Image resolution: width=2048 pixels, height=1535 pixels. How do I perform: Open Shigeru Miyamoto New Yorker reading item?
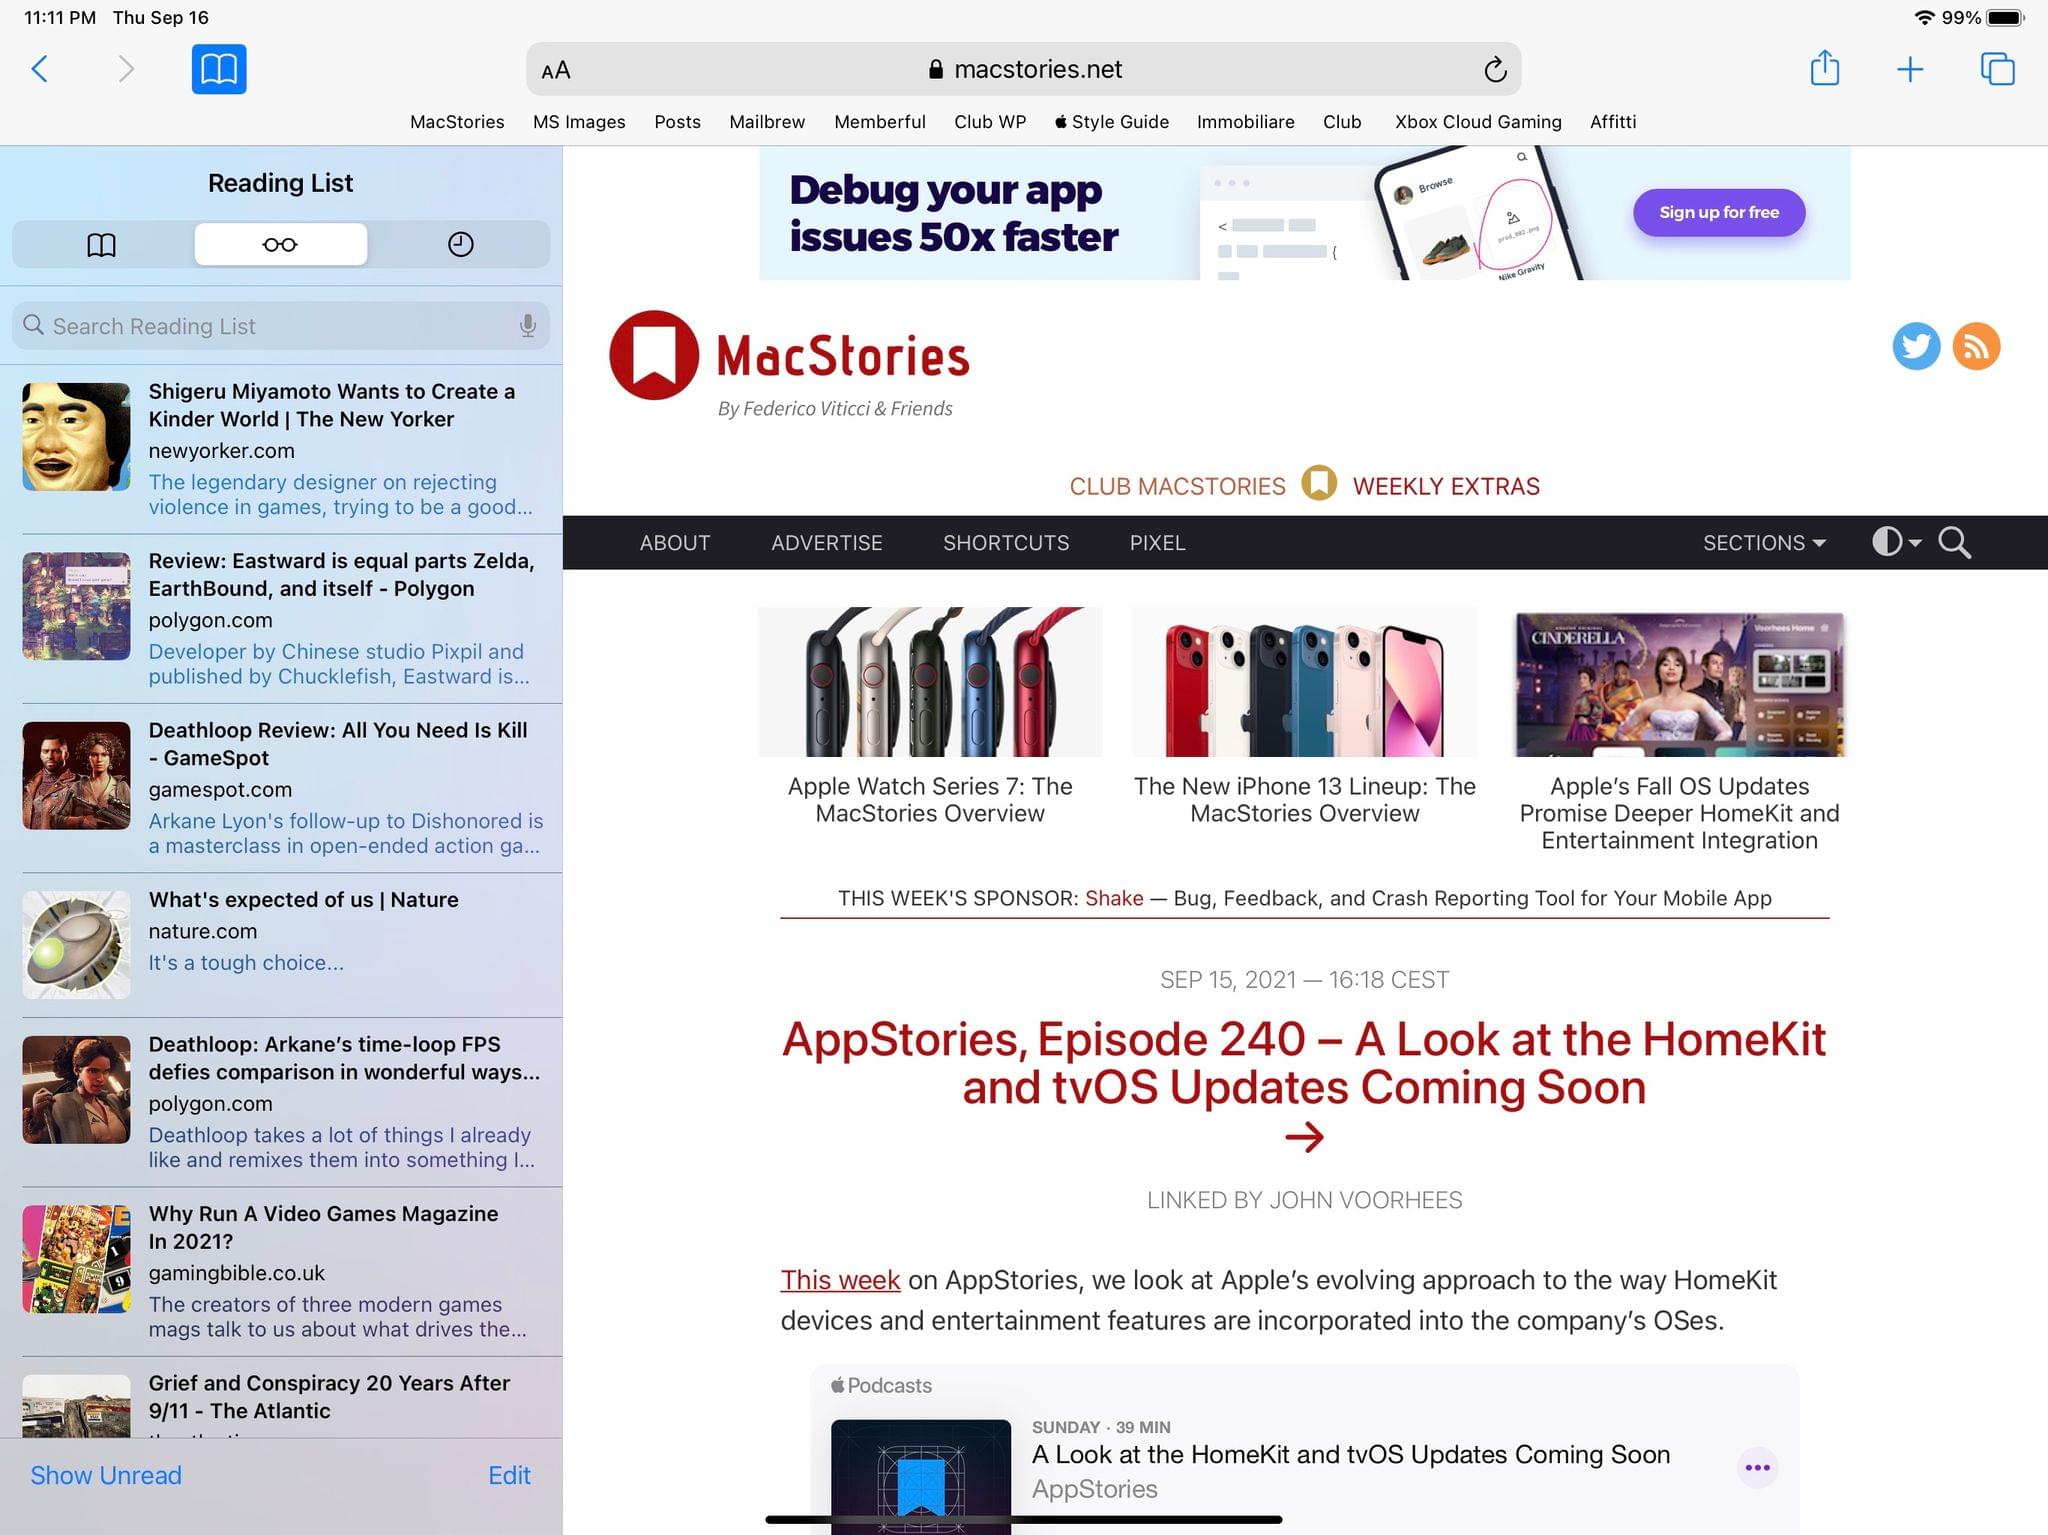tap(281, 449)
